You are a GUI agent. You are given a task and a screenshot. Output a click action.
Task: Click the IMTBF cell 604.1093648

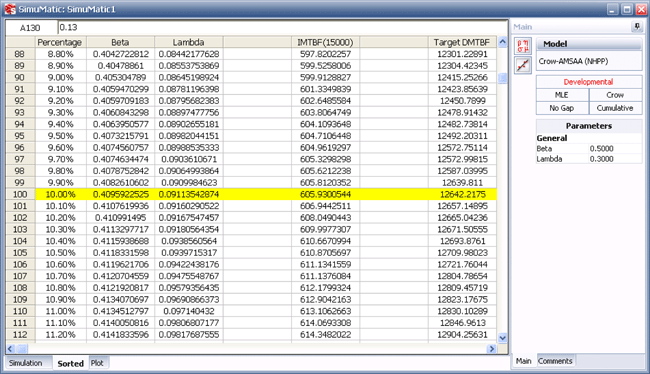(325, 124)
